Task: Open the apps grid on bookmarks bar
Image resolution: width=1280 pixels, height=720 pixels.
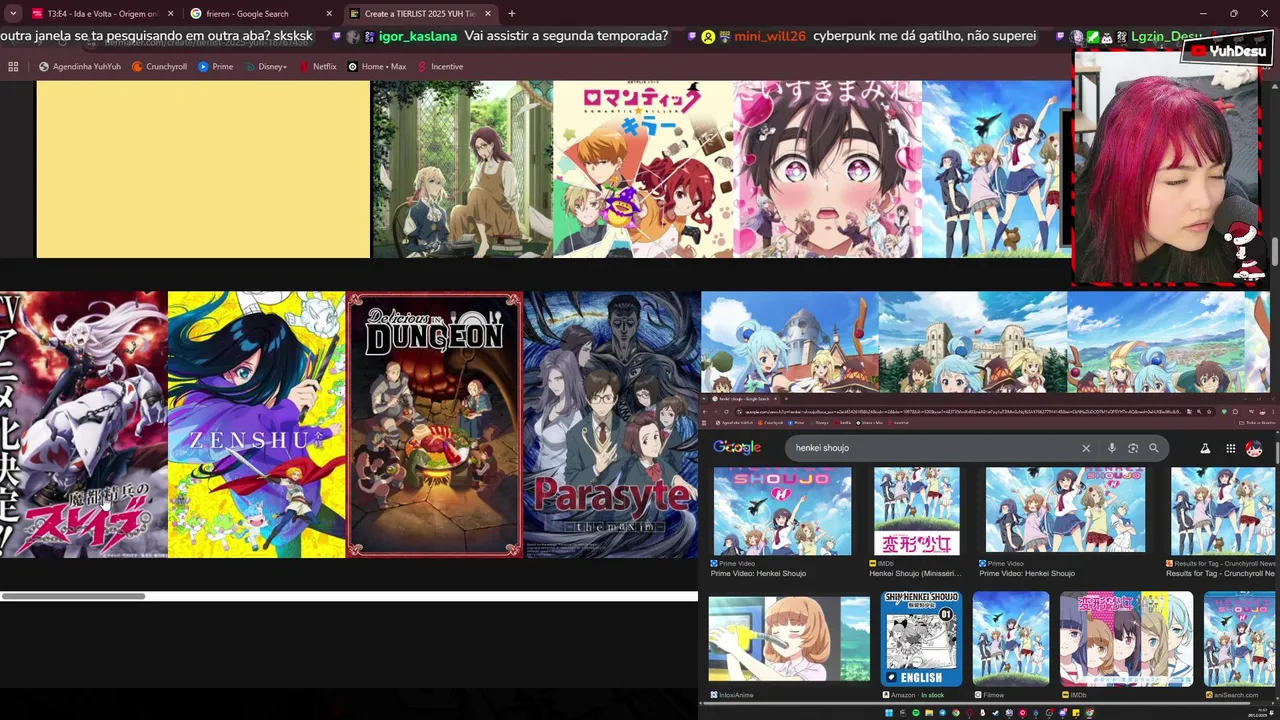Action: point(13,66)
